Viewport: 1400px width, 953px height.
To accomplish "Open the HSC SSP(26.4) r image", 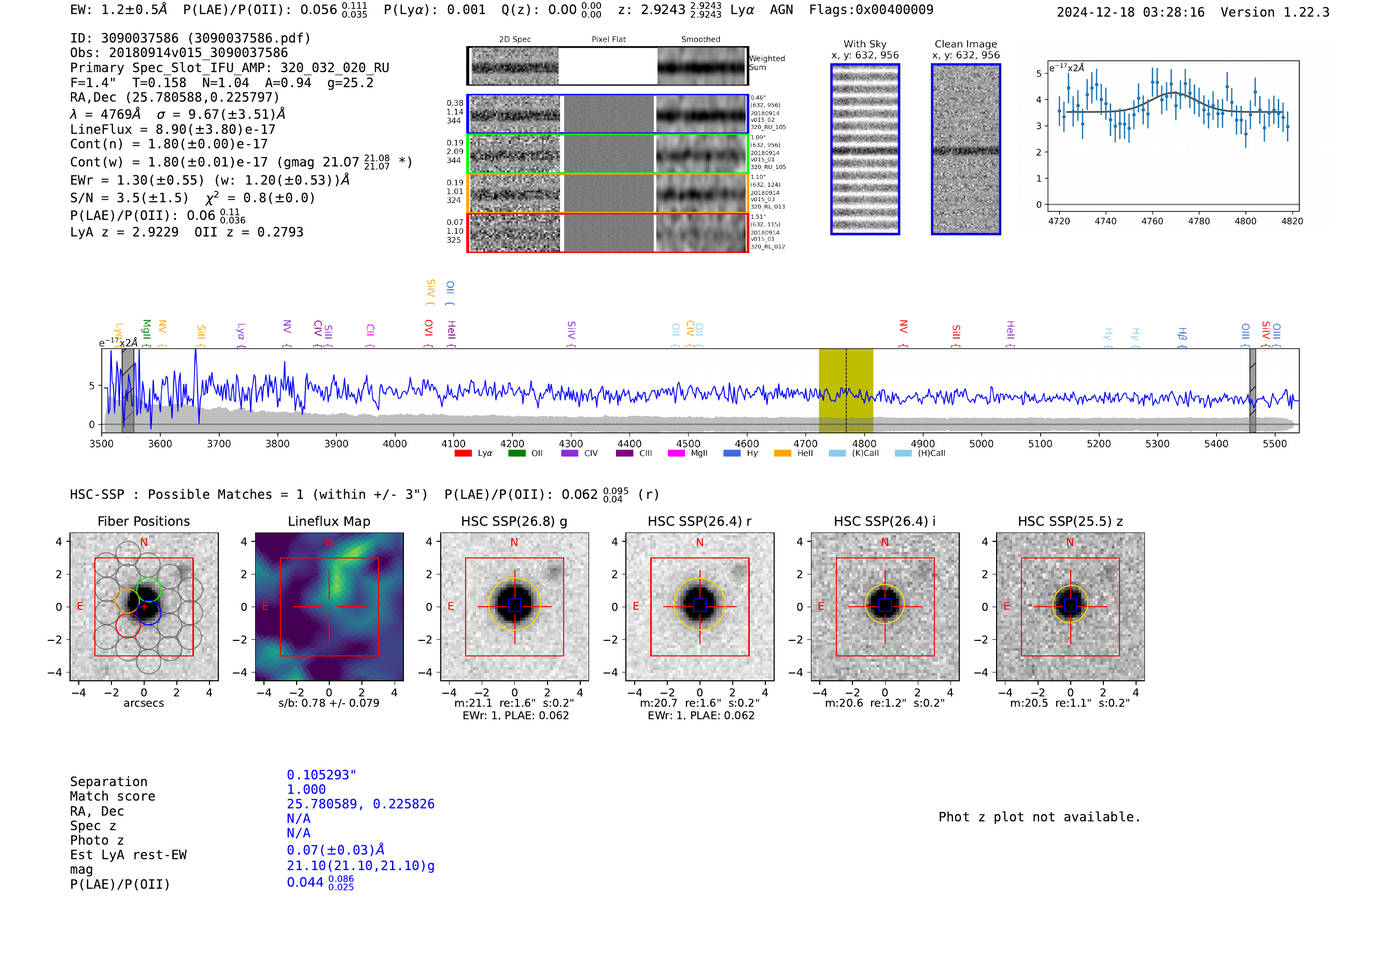I will [x=699, y=607].
